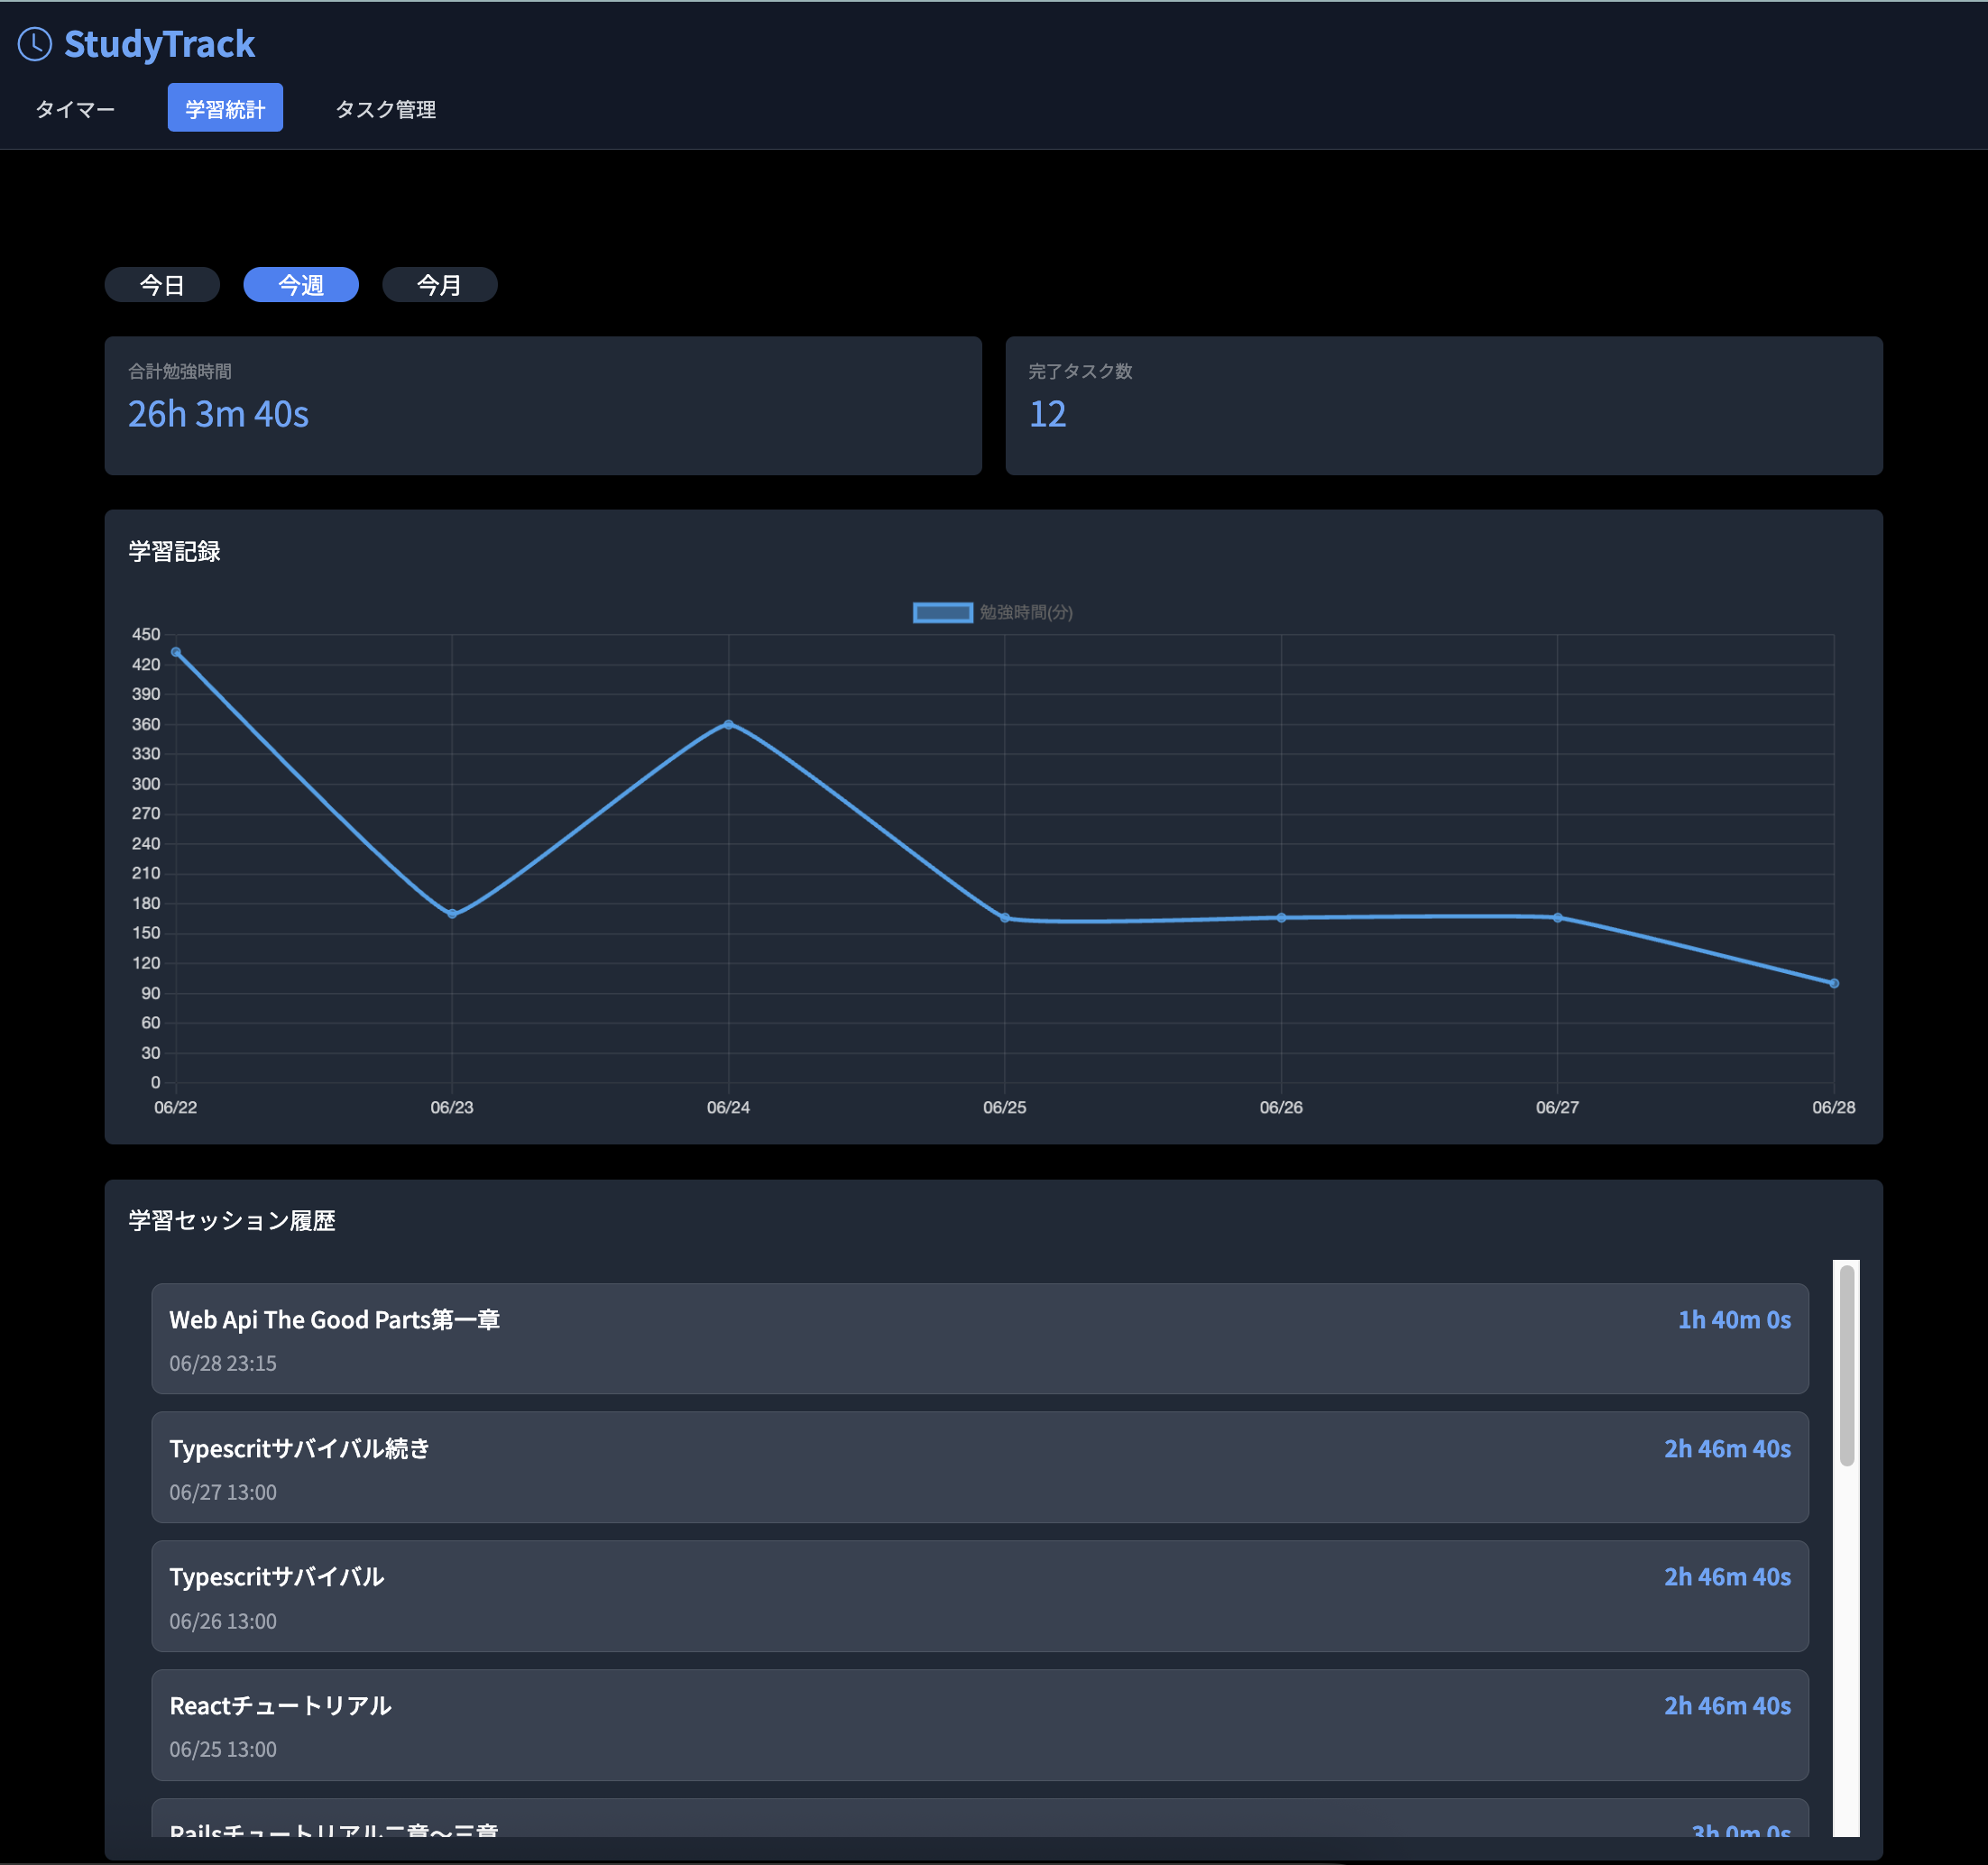Open the タイマー tab
Viewport: 1988px width, 1865px height.
[x=75, y=109]
